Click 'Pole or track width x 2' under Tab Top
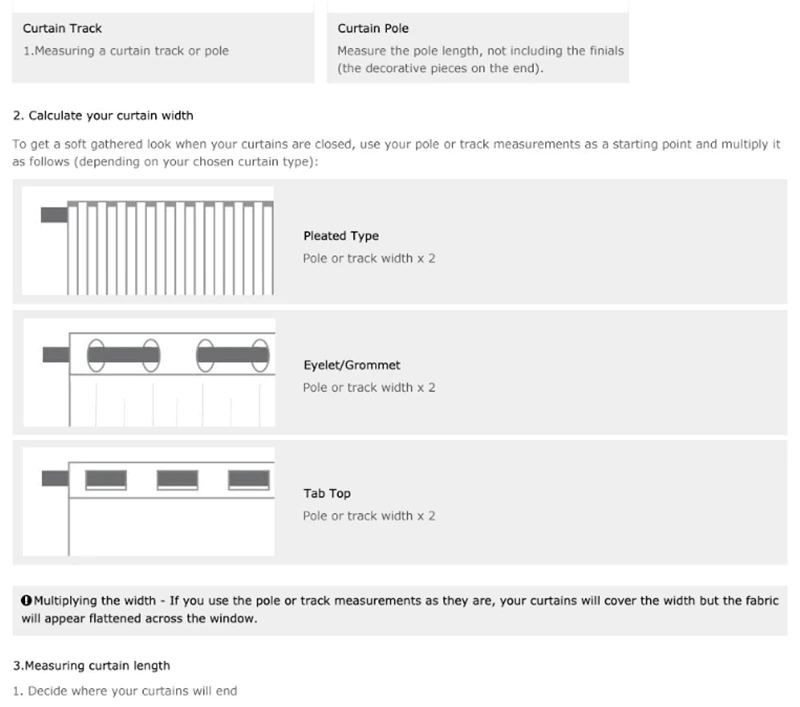Screen dimensions: 800x707 [x=369, y=516]
